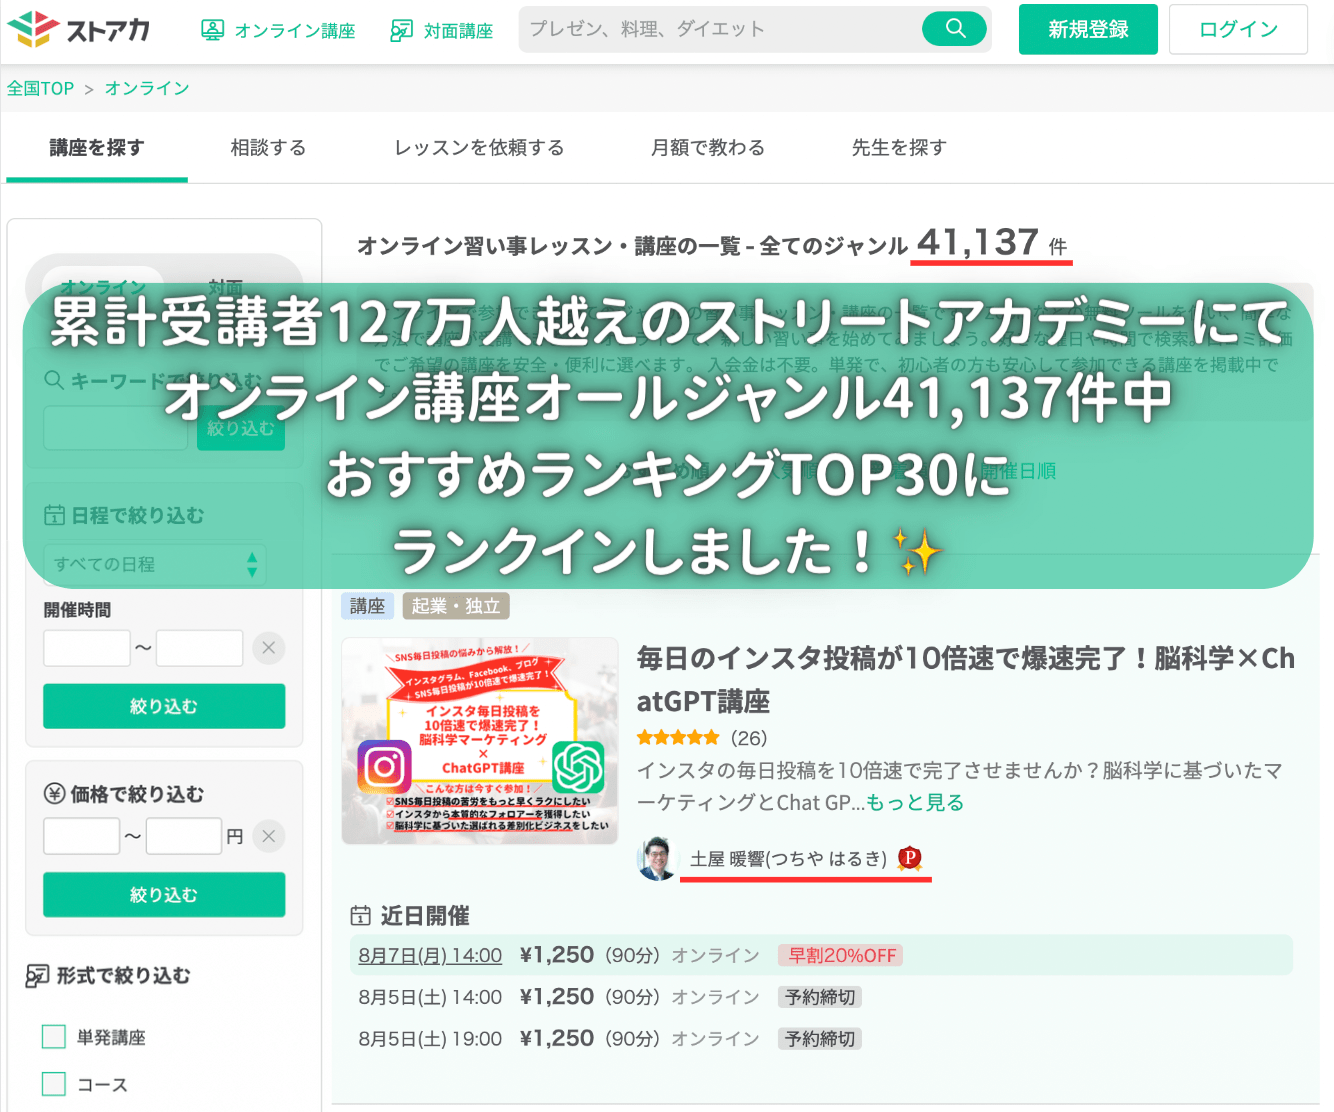Focus the price minimum input field
Viewport: 1334px width, 1112px height.
point(82,836)
